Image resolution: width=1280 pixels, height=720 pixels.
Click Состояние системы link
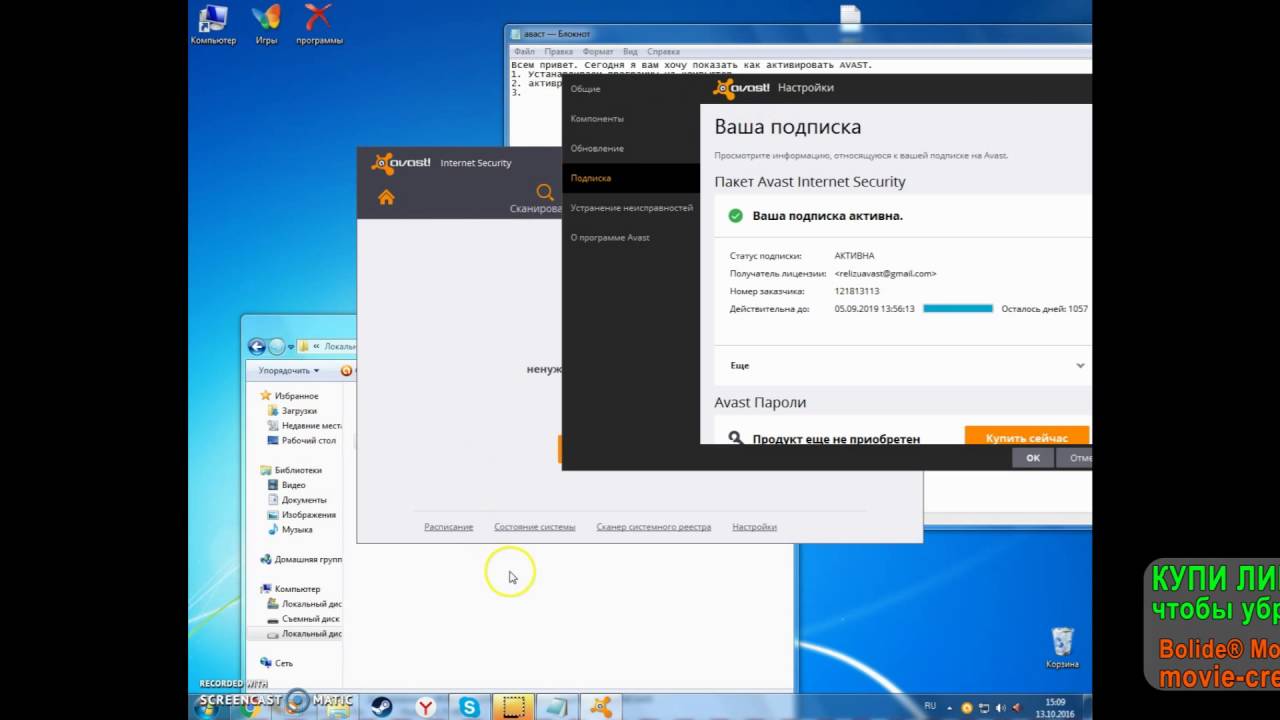(x=535, y=527)
